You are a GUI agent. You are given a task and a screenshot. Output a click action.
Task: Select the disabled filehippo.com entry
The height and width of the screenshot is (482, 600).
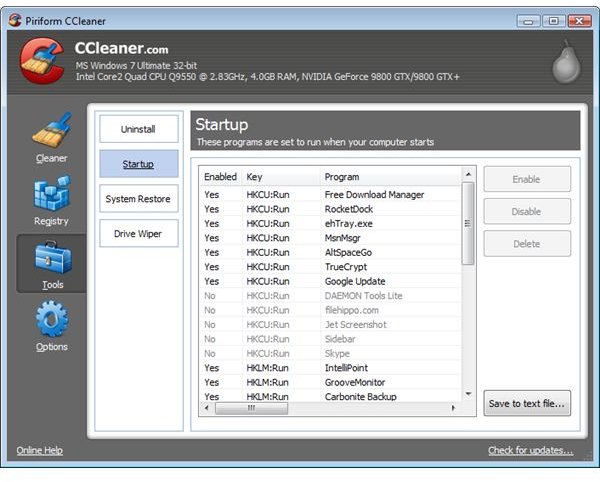point(330,310)
